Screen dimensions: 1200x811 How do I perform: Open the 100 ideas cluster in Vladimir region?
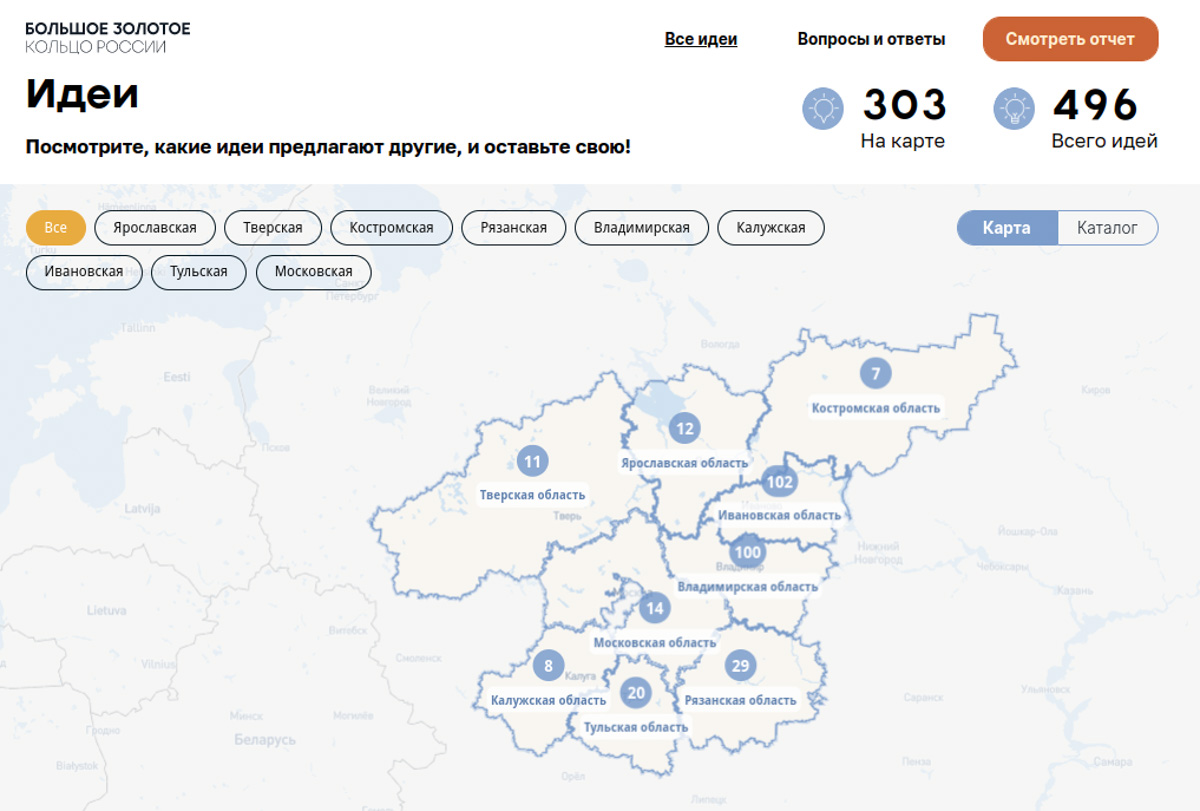coord(747,552)
